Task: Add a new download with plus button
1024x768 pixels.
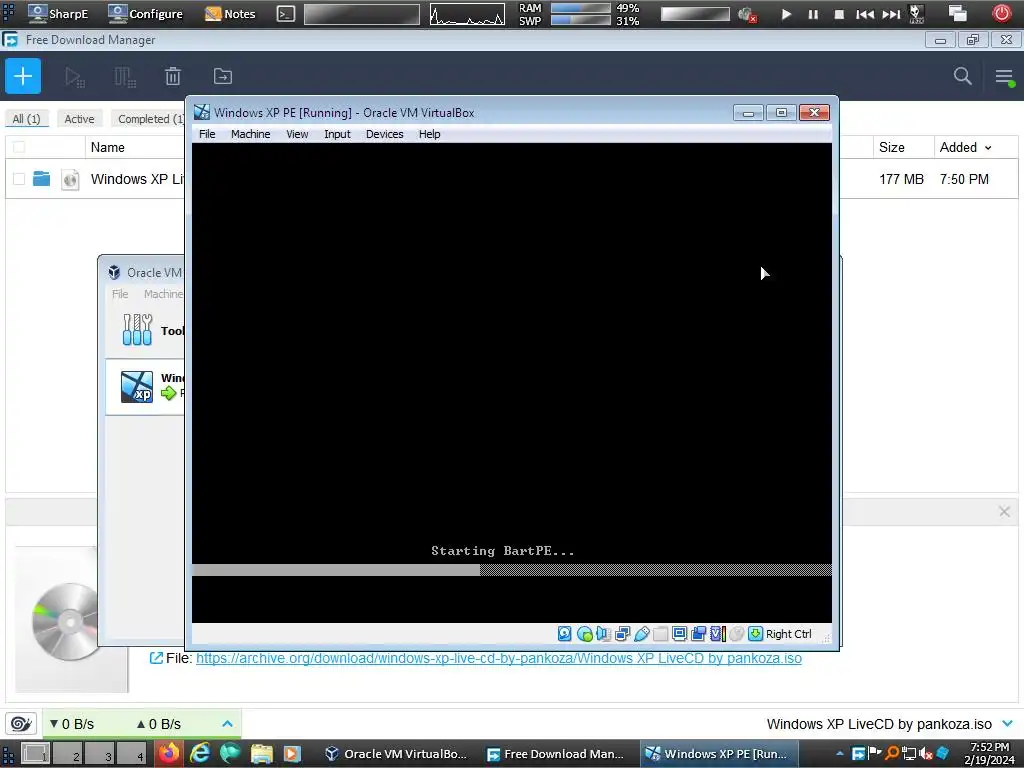Action: [x=23, y=76]
